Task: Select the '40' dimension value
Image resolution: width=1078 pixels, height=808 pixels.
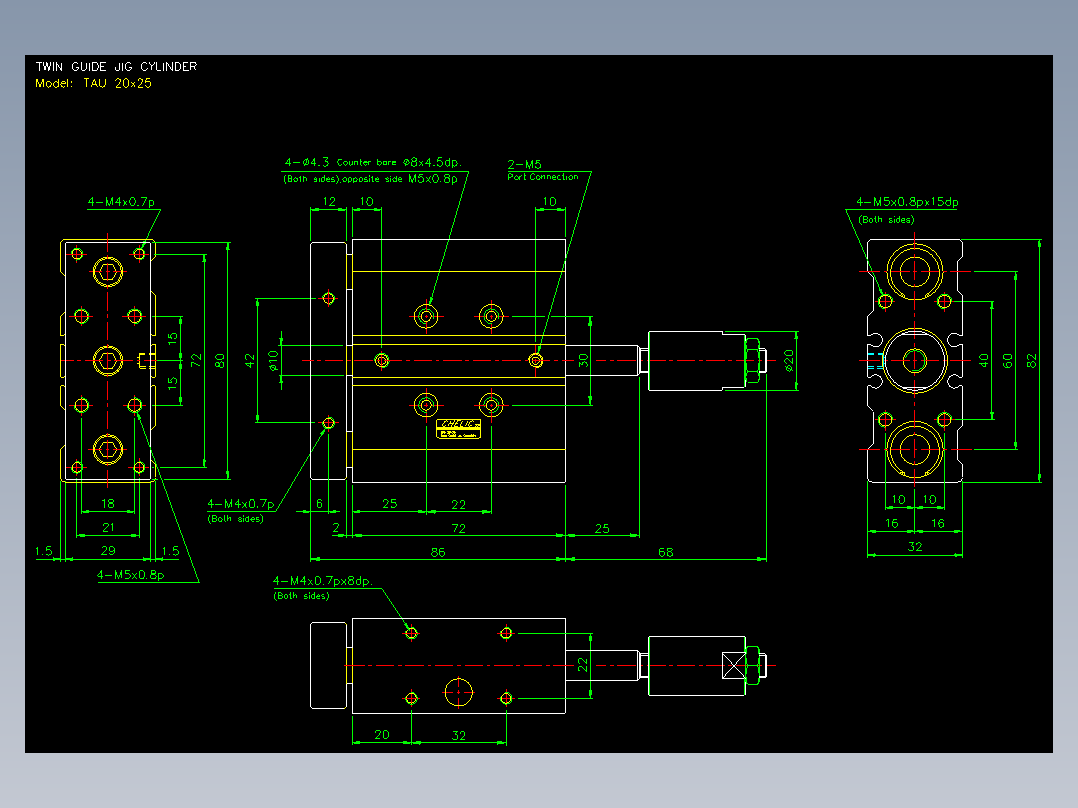Action: pos(984,360)
